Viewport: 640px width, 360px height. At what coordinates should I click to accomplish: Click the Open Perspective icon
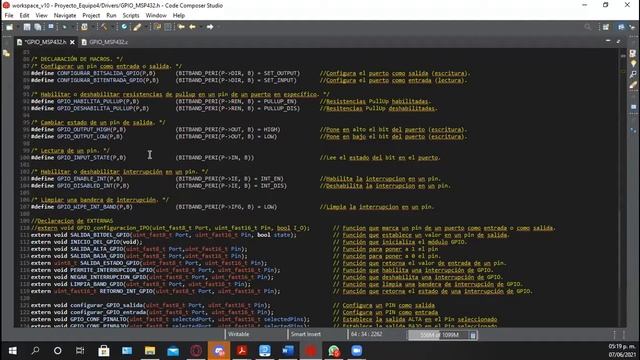pos(606,27)
